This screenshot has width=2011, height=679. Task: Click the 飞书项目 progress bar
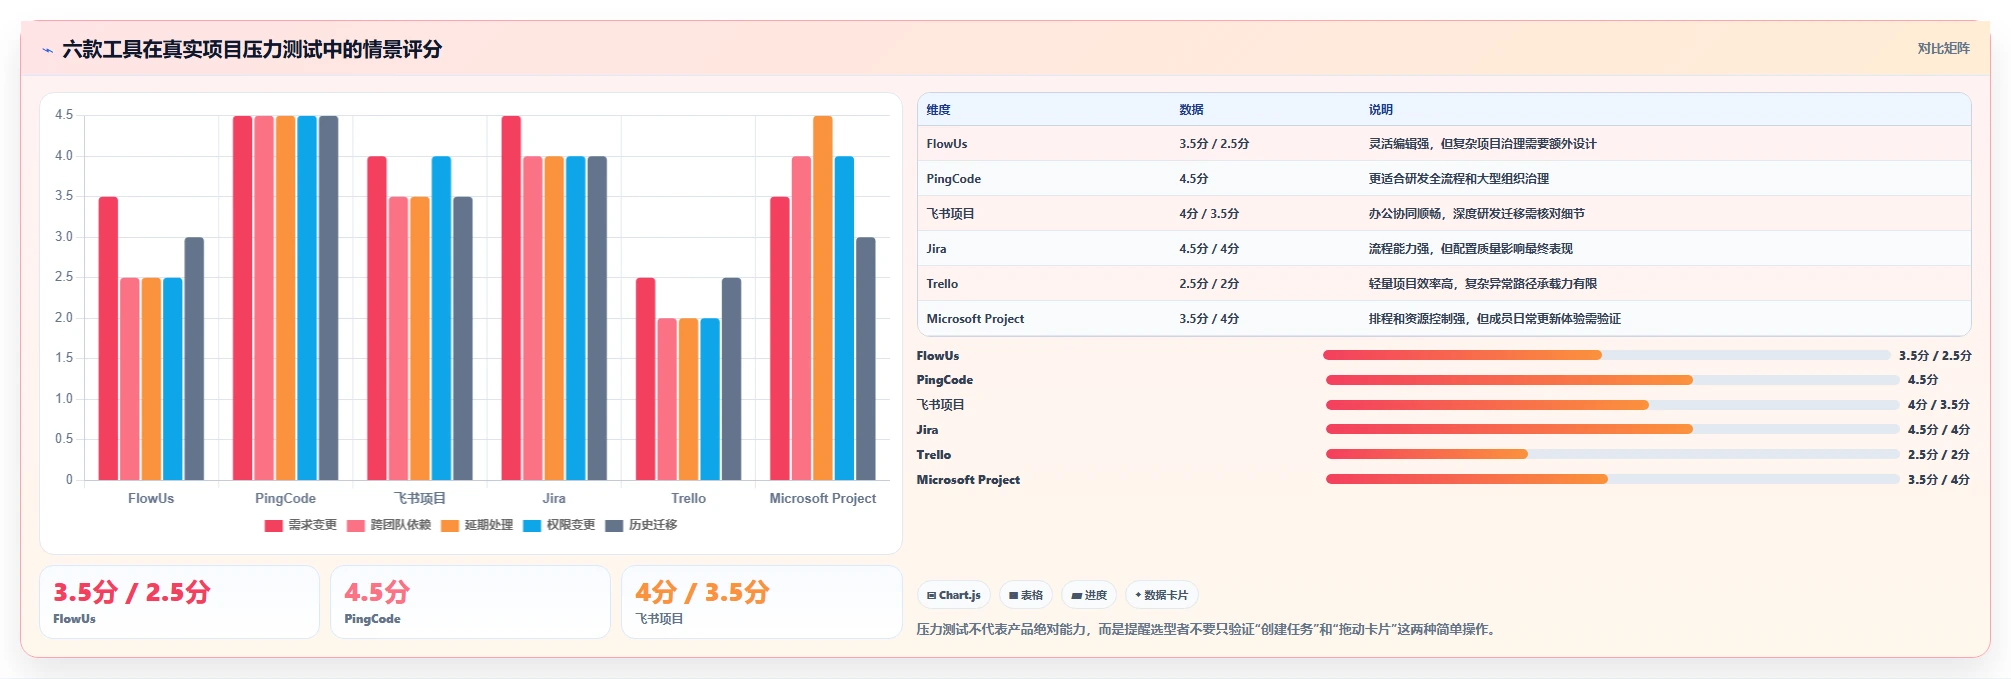[1612, 405]
